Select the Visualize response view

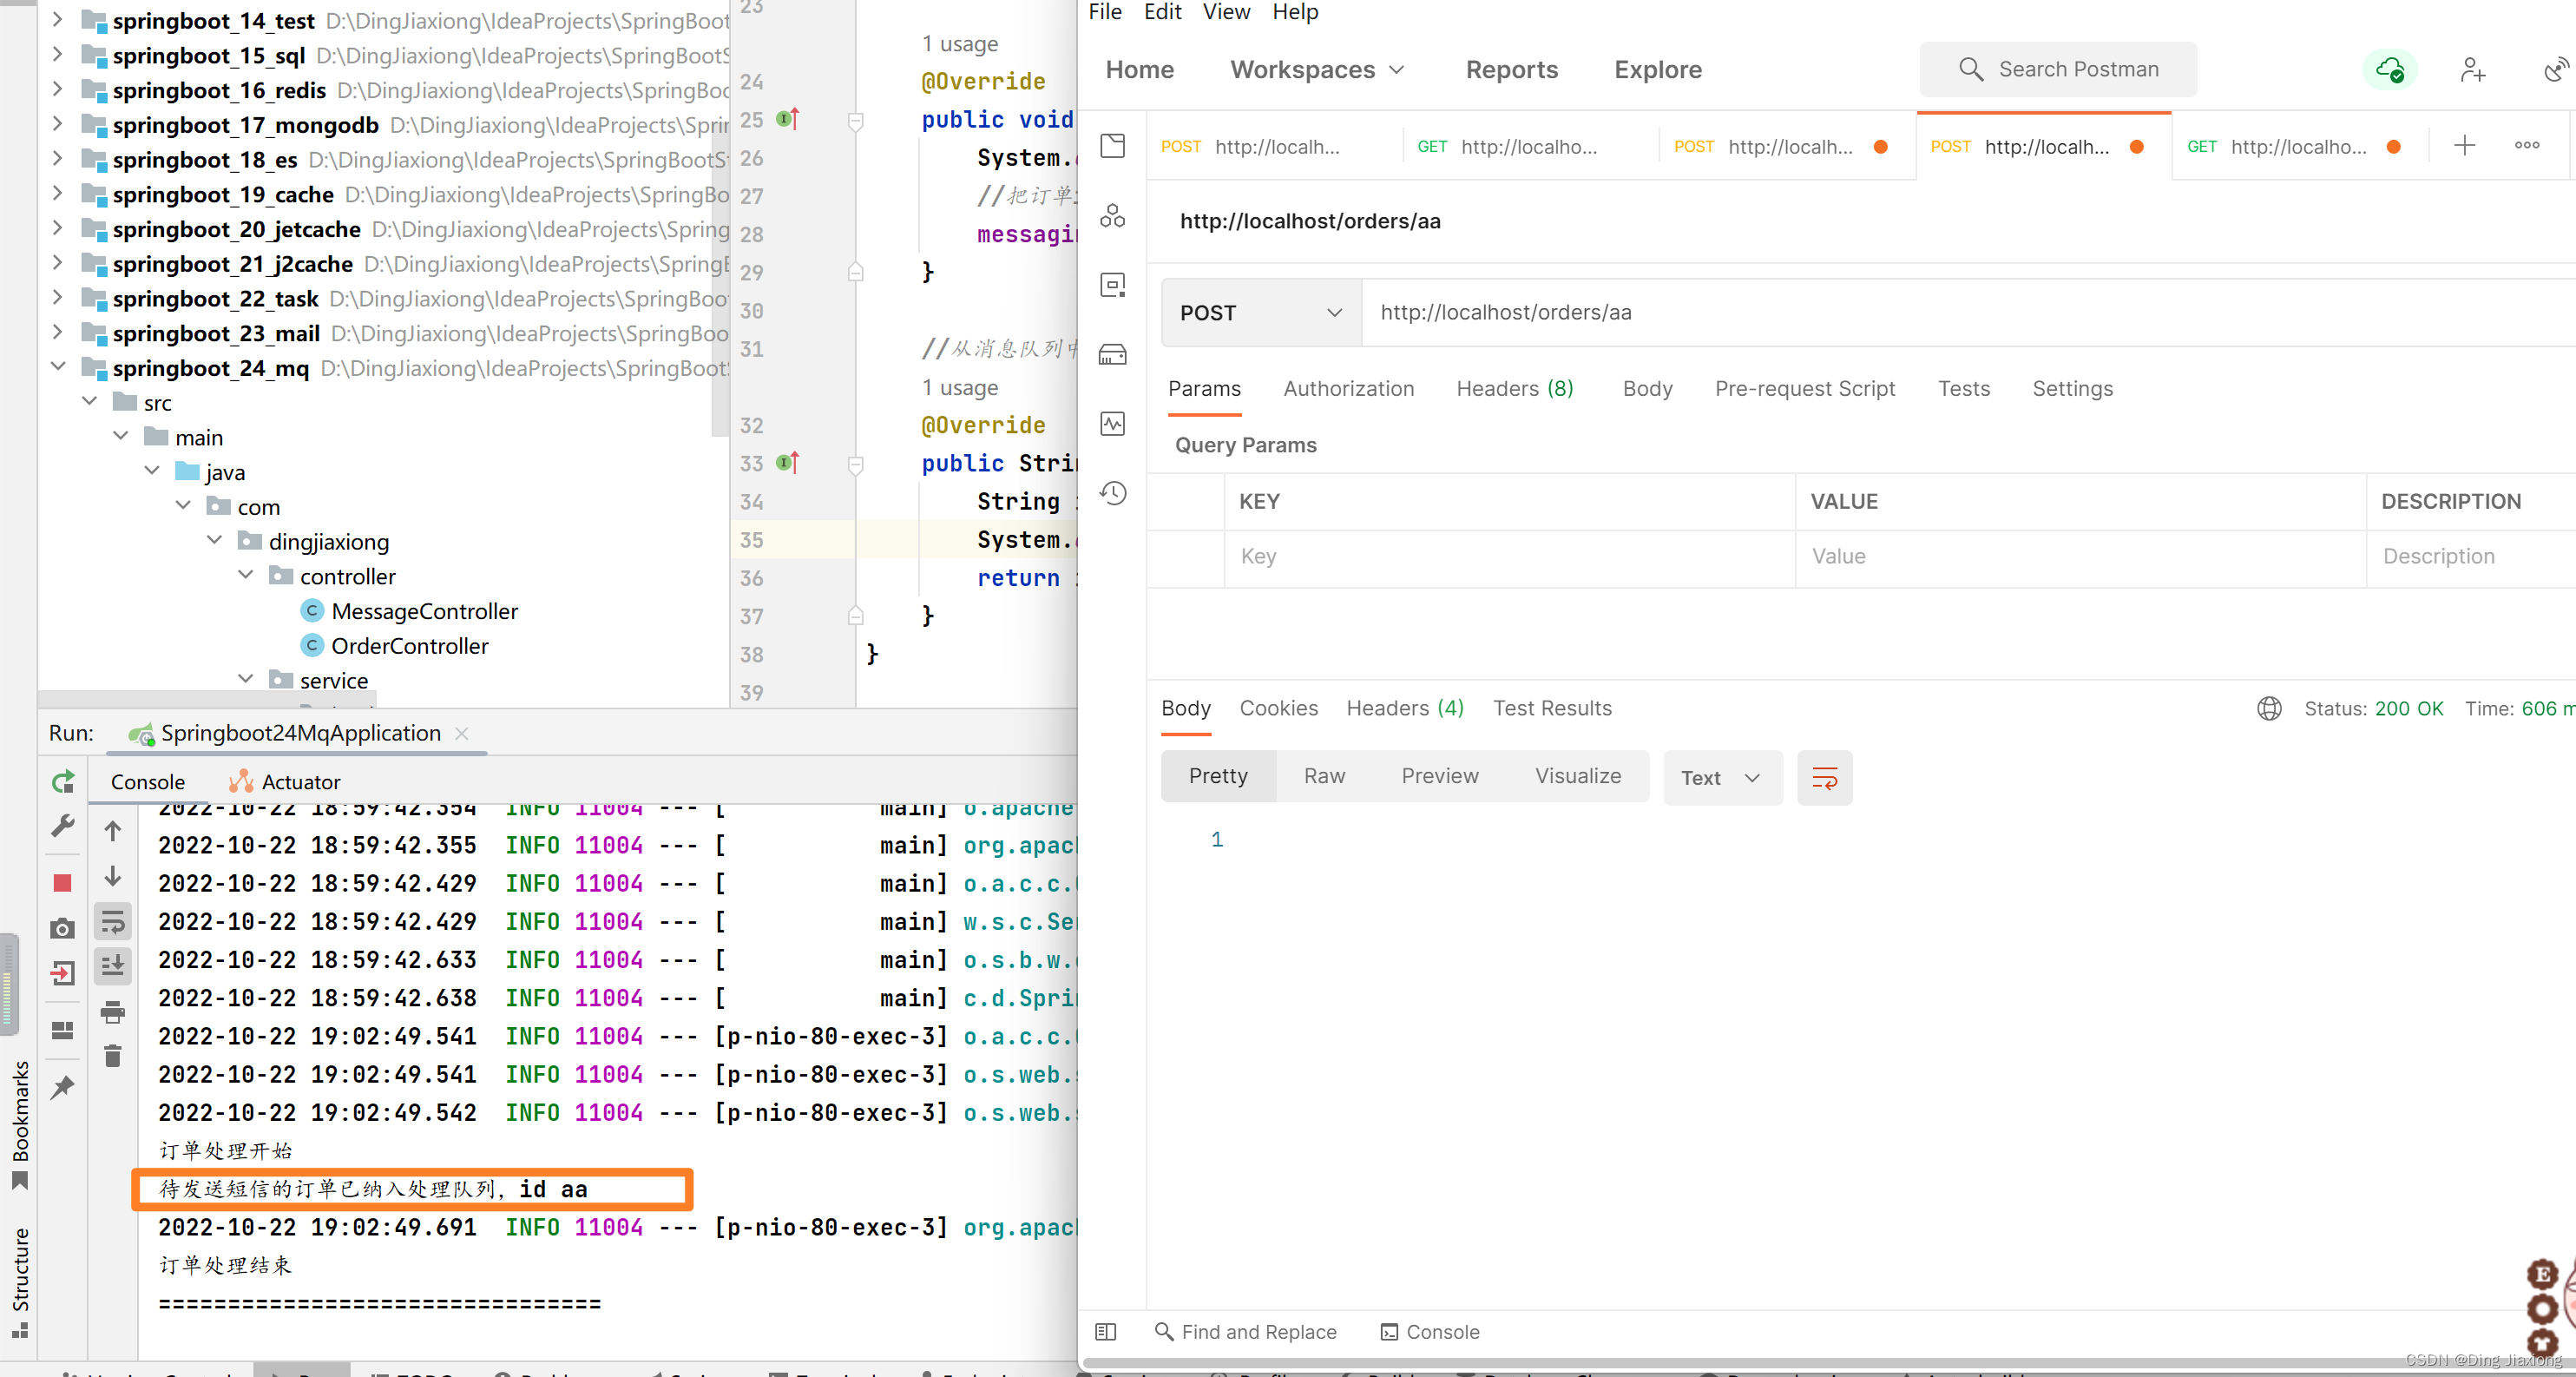pos(1578,775)
